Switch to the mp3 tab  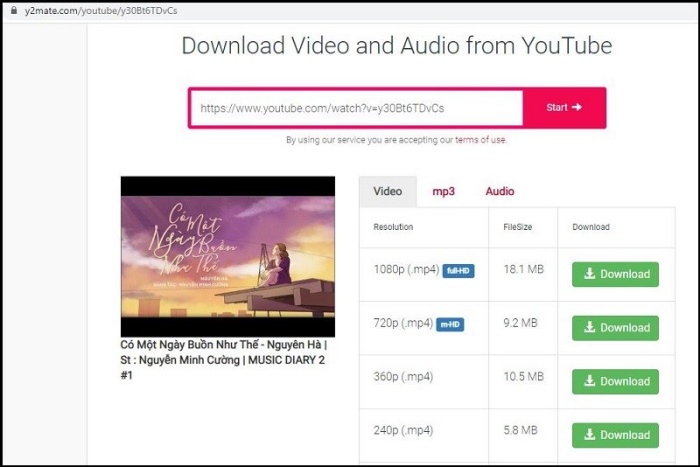pos(443,191)
